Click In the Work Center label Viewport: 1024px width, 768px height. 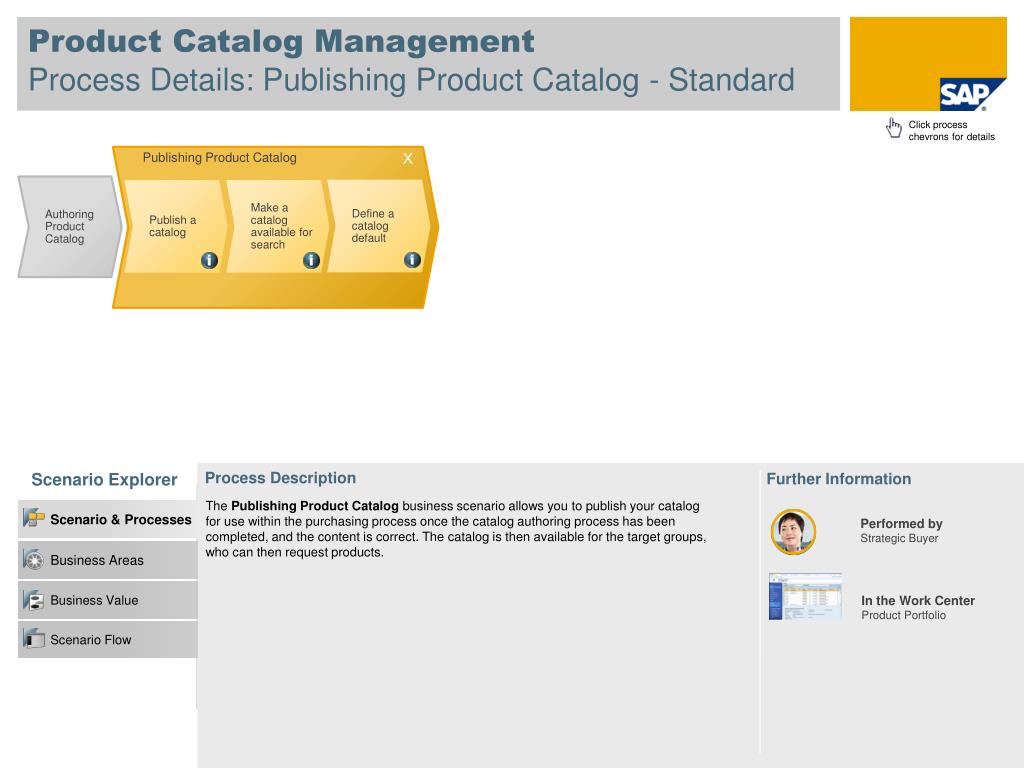point(918,600)
